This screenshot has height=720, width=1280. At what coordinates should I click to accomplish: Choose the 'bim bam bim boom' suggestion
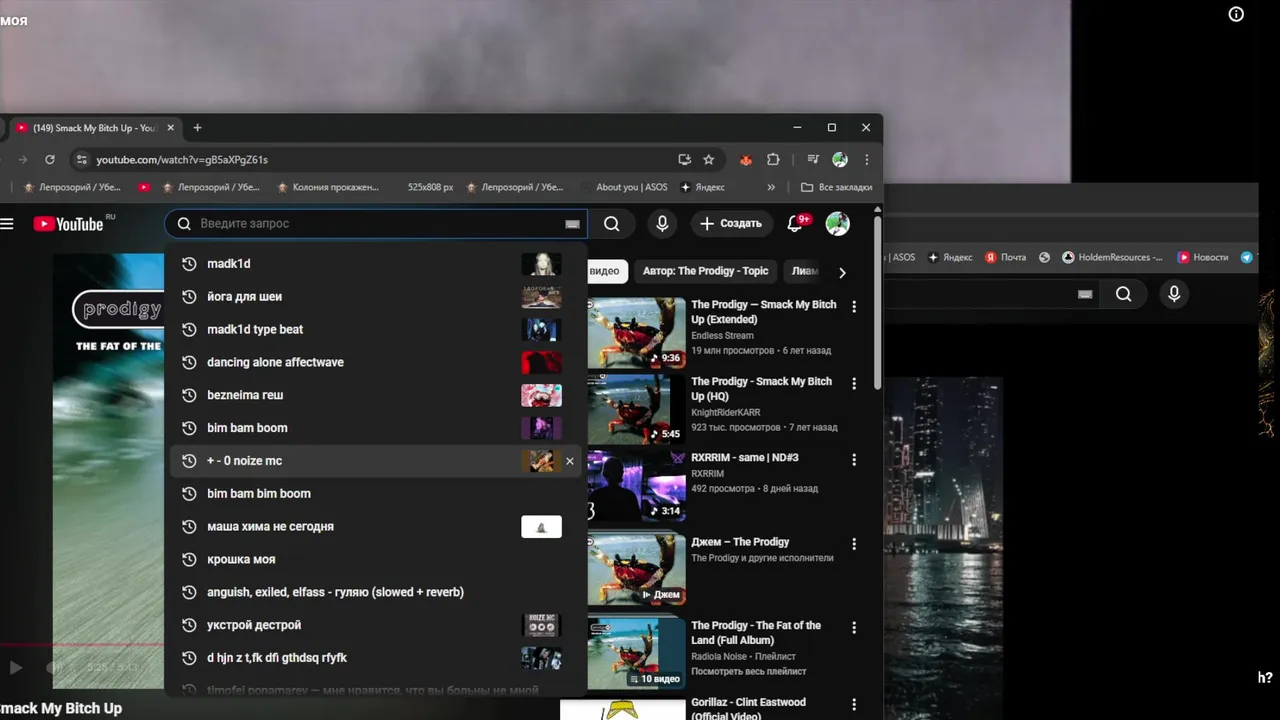click(375, 494)
